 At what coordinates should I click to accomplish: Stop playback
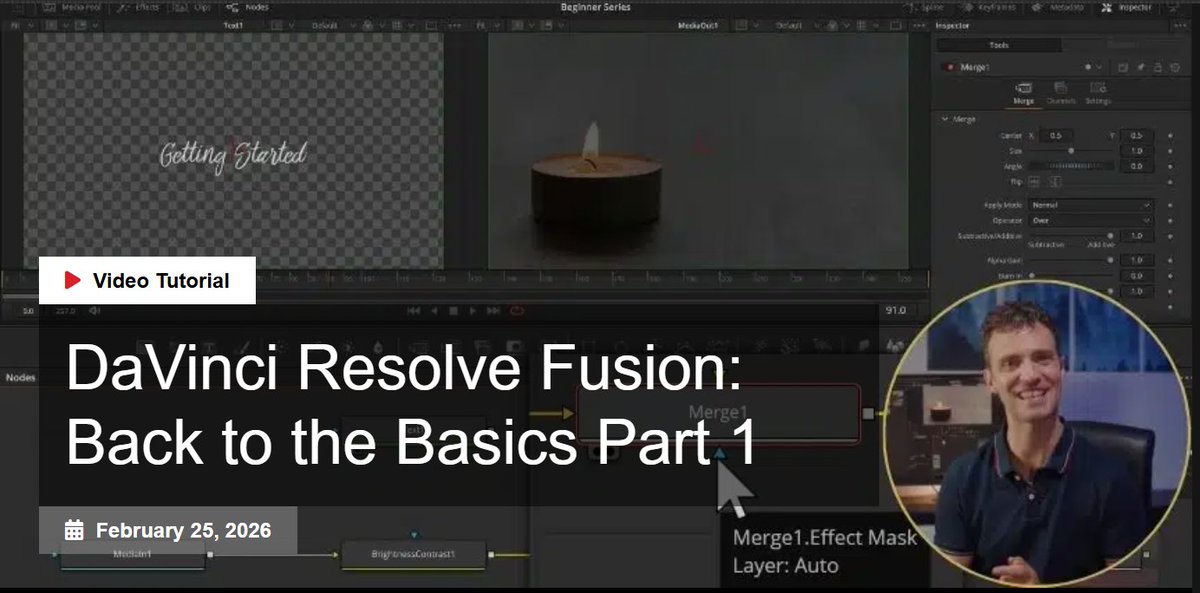point(453,311)
